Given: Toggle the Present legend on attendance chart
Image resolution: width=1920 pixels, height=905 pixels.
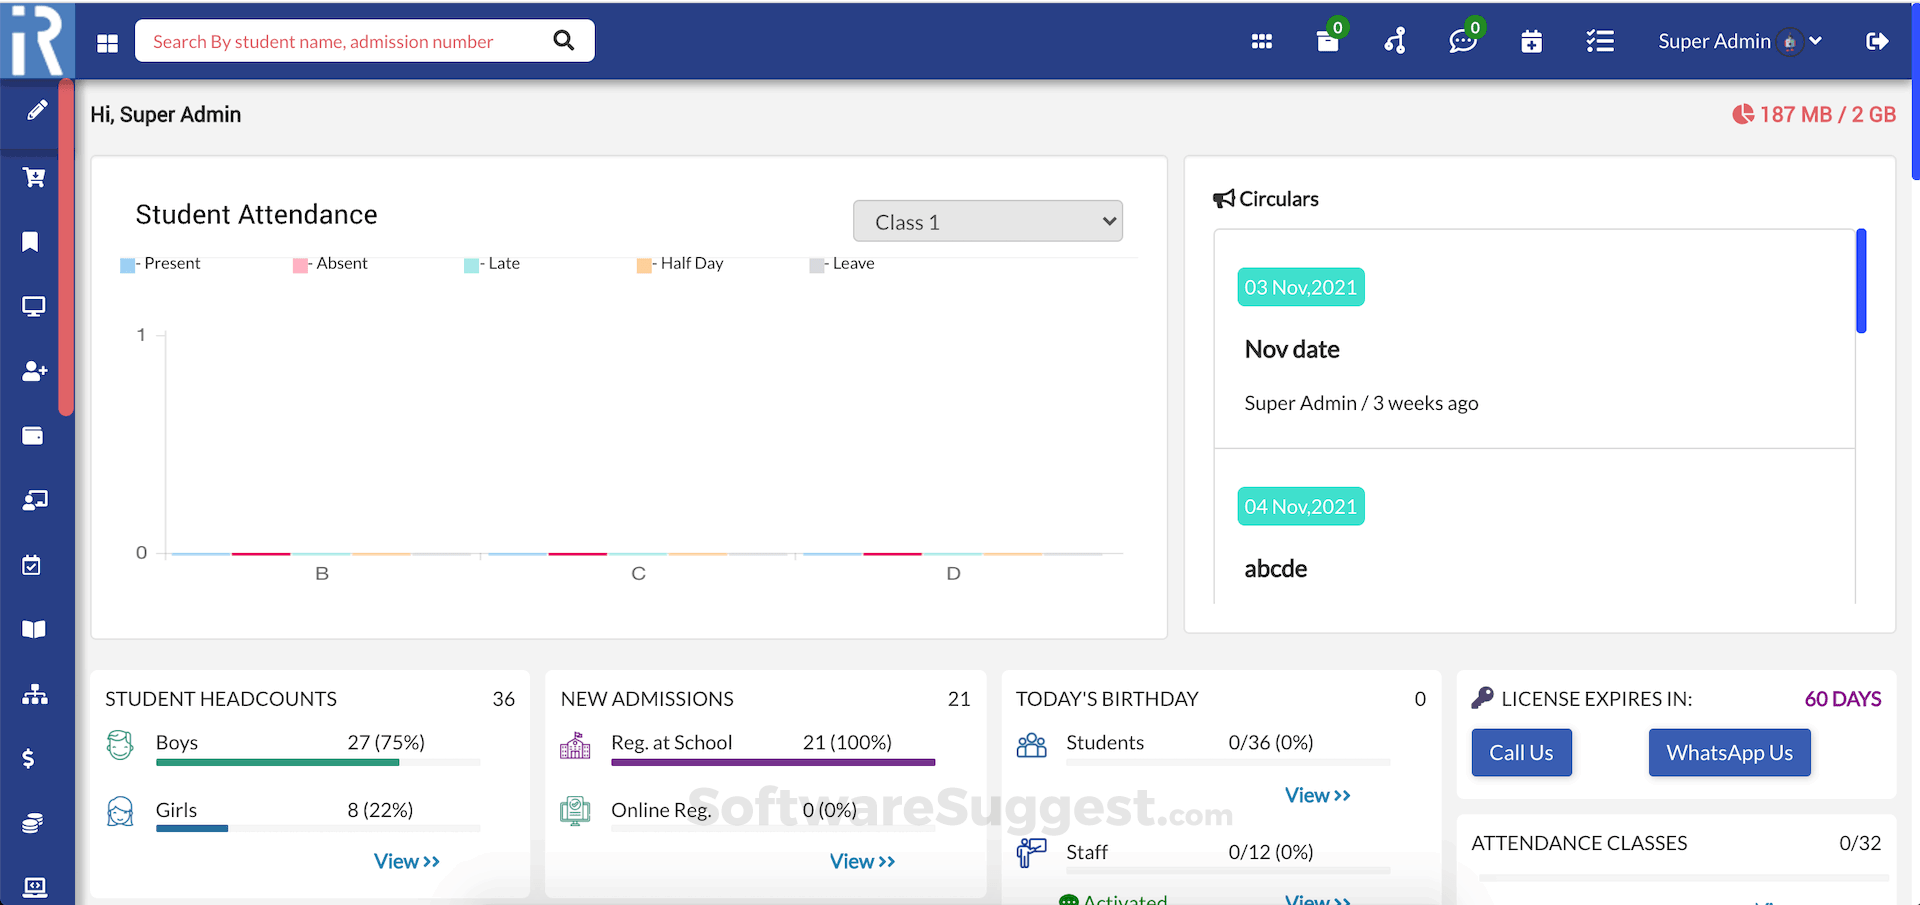Looking at the screenshot, I should coord(160,263).
